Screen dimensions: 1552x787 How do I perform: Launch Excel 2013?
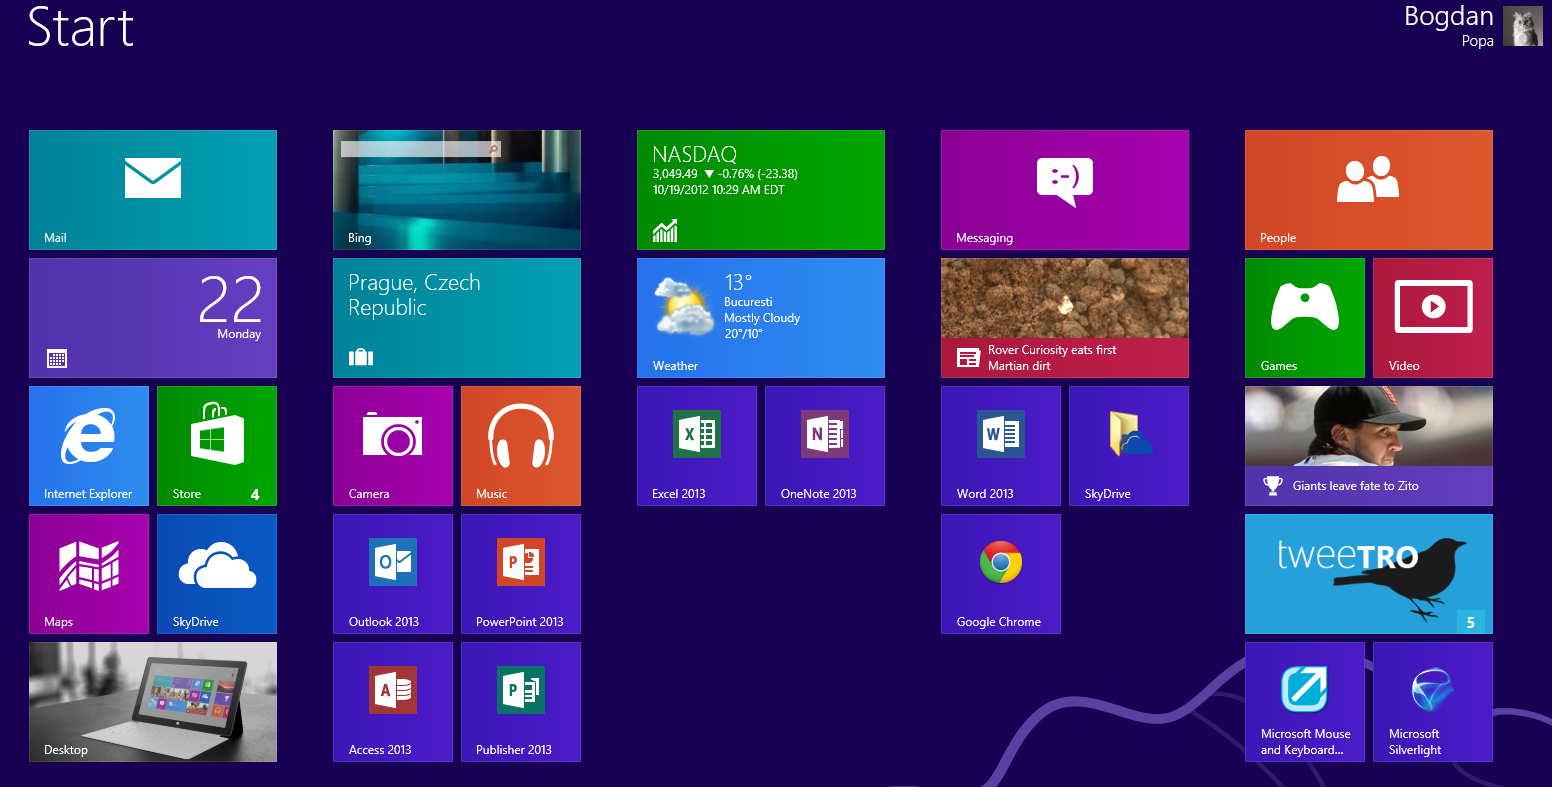tap(697, 446)
